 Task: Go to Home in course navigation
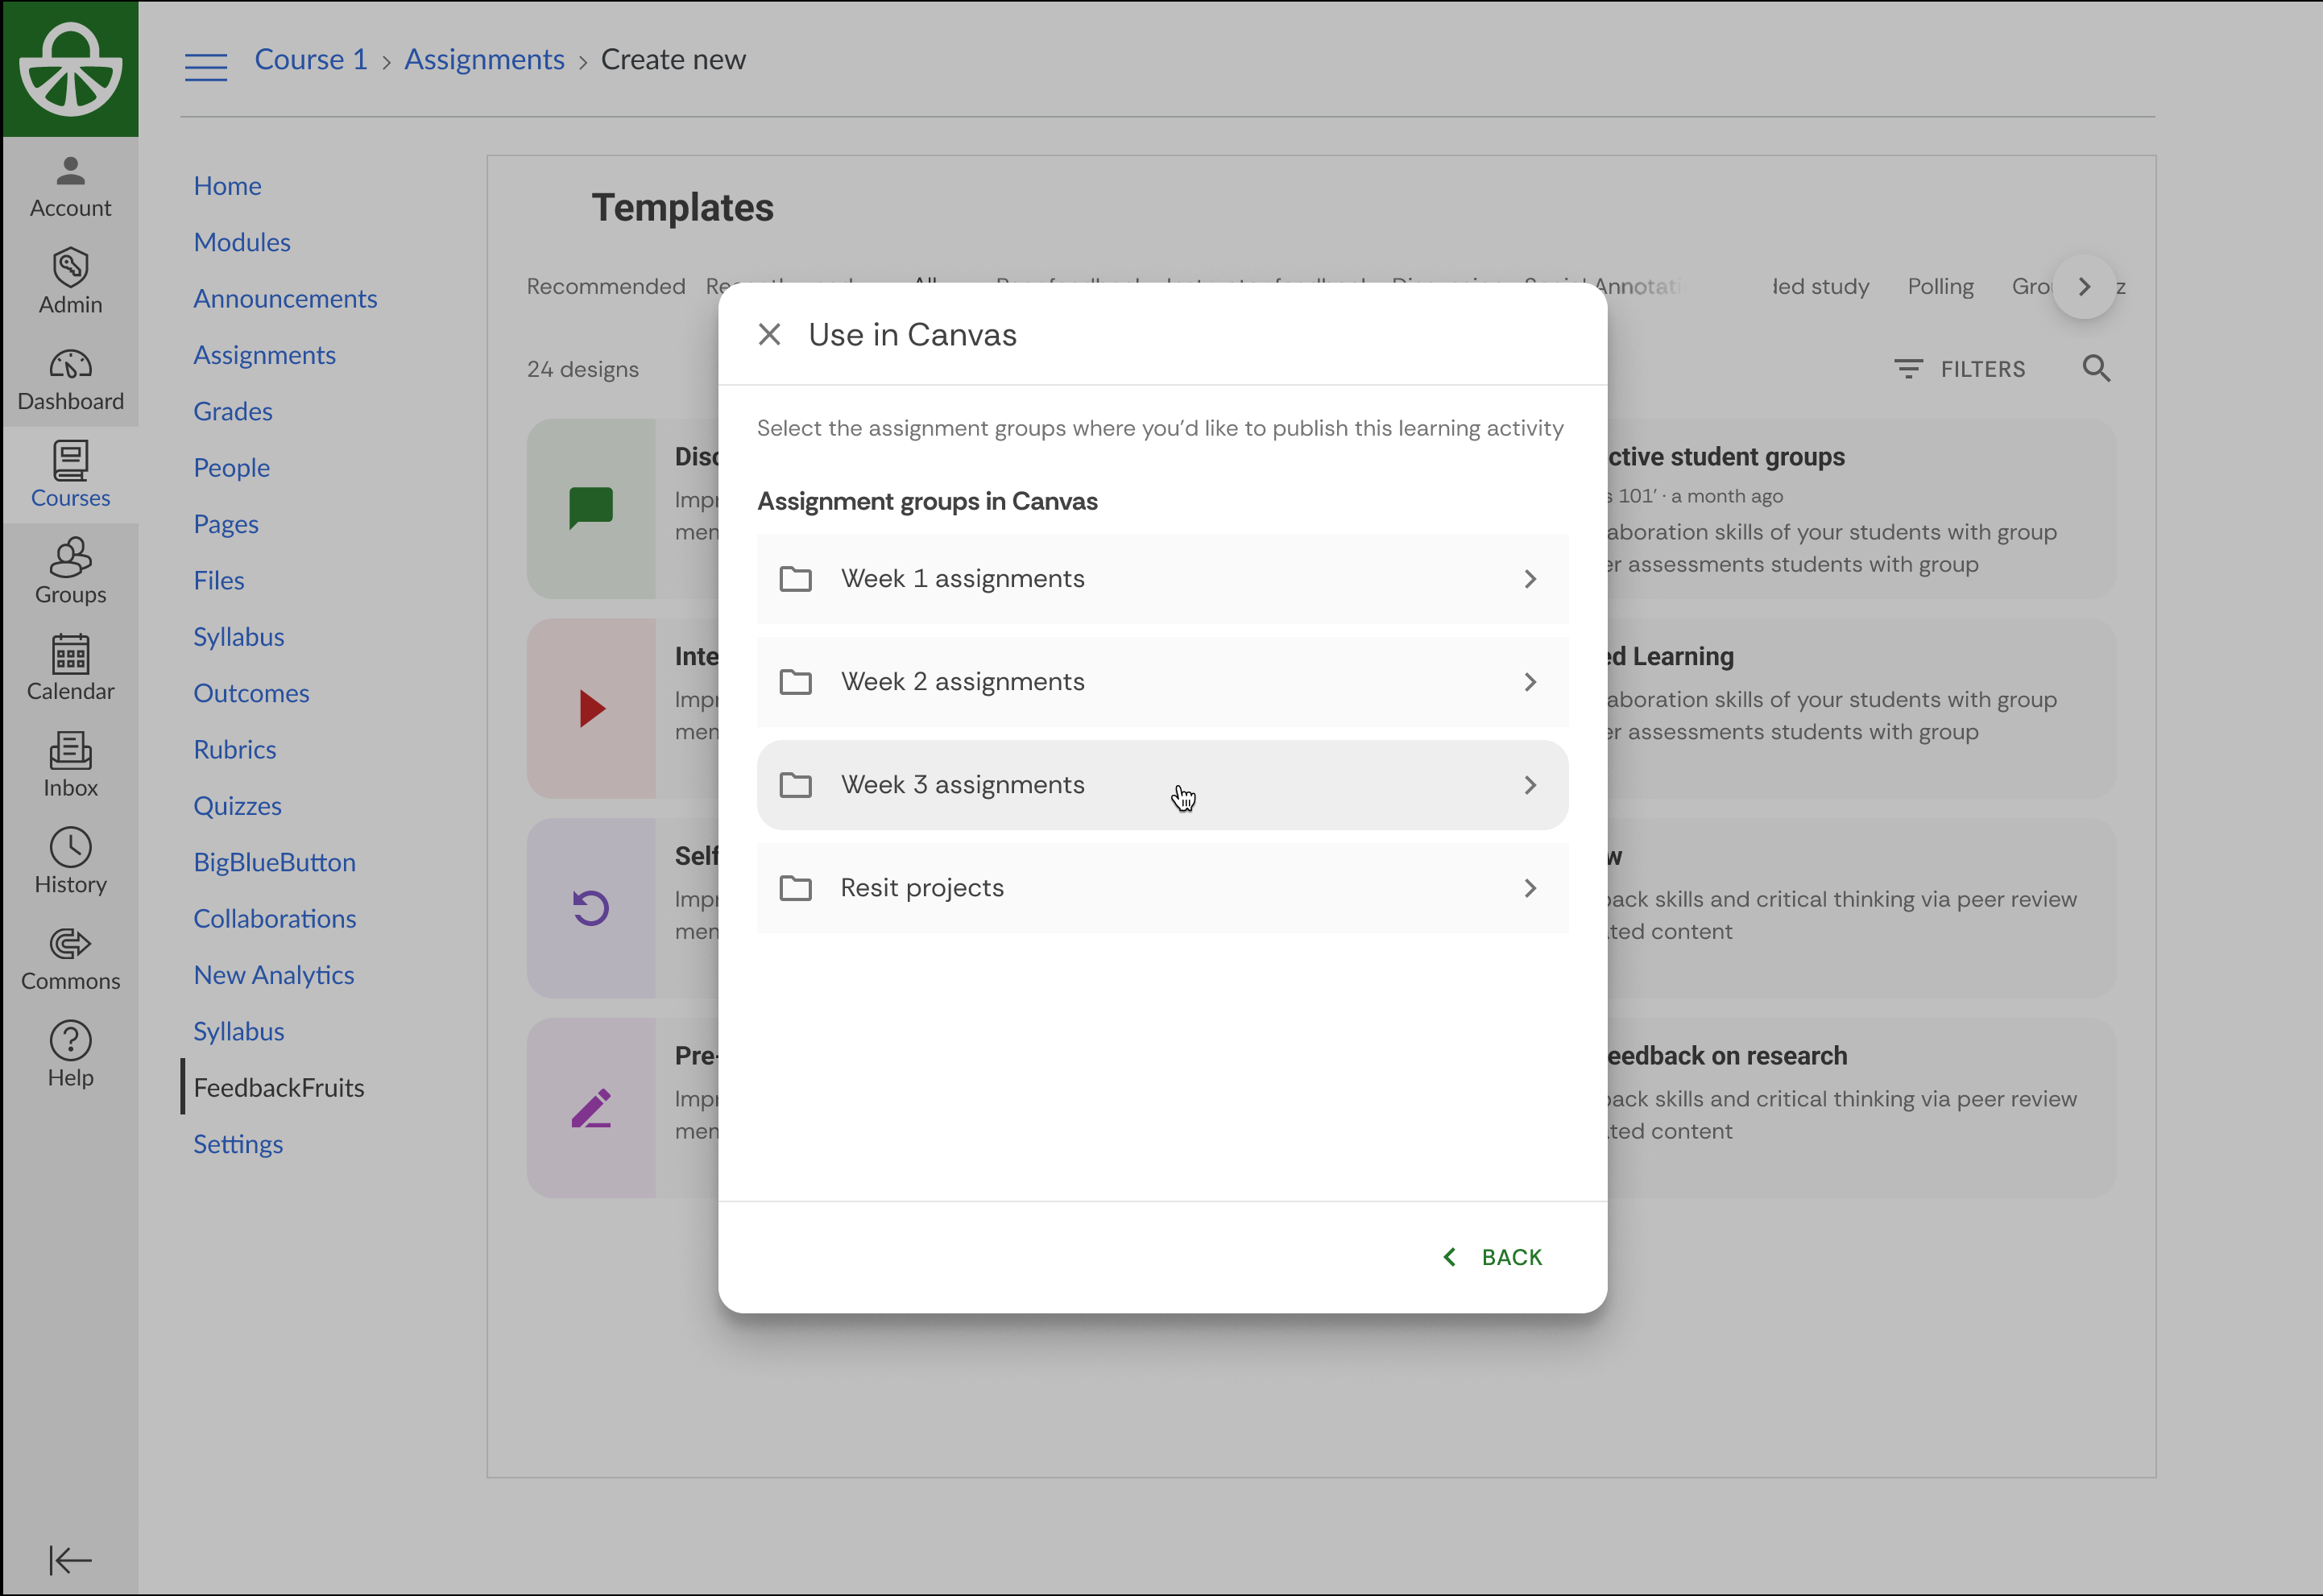click(227, 186)
